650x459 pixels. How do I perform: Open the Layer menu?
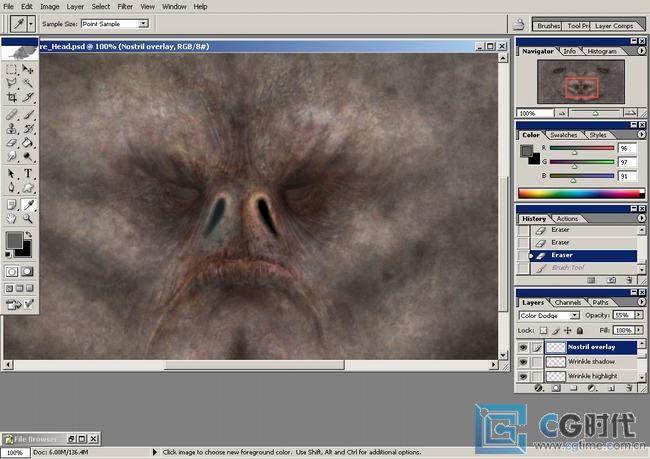(x=75, y=7)
